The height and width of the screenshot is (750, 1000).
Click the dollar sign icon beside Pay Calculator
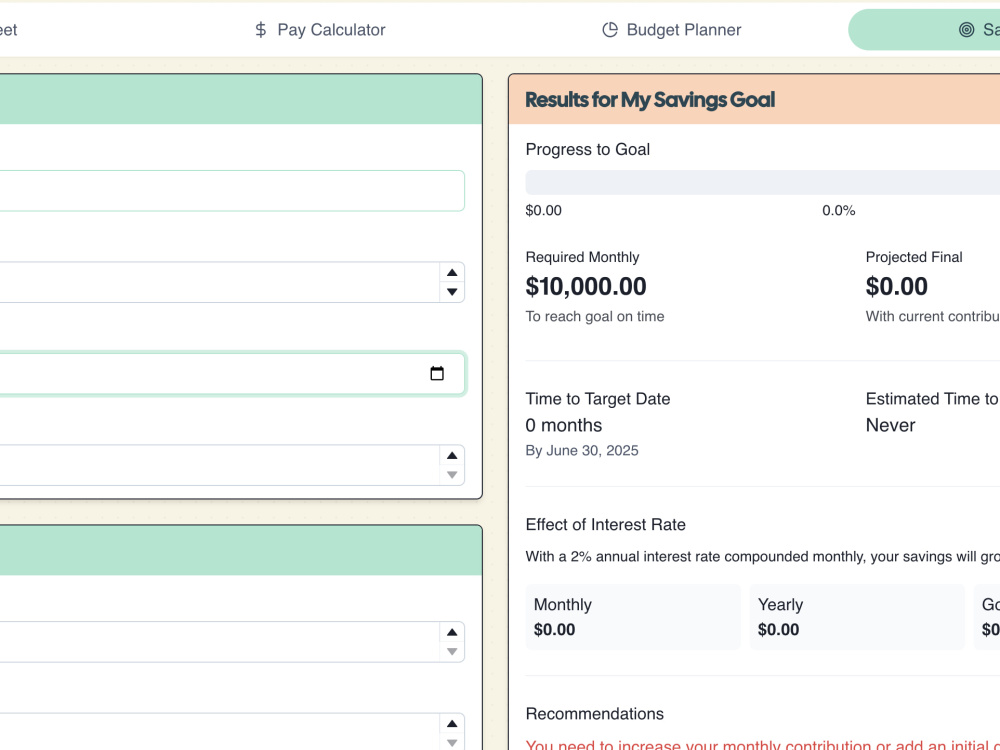click(x=260, y=30)
